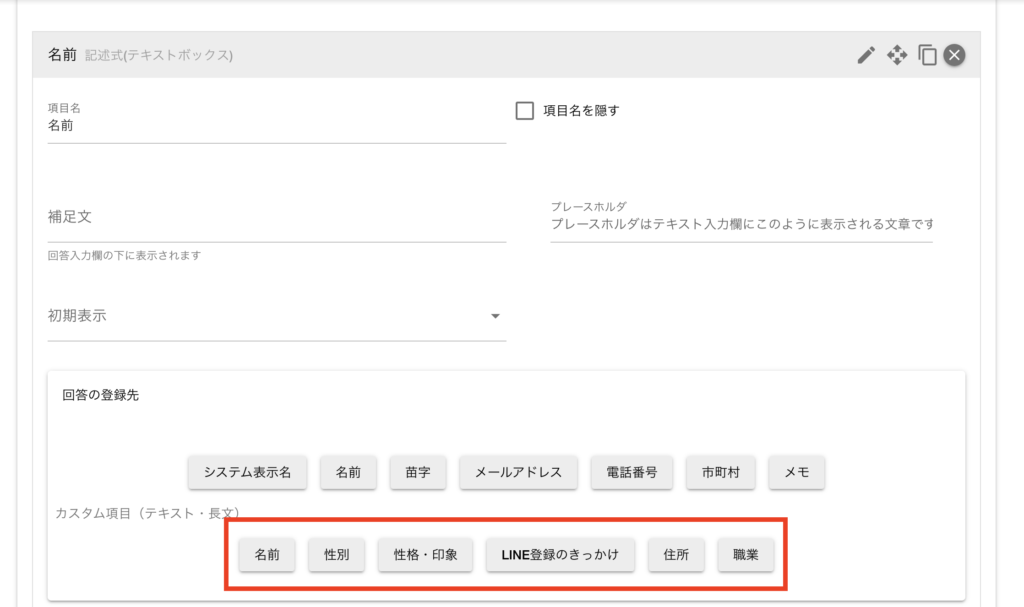Viewport: 1024px width, 607px height.
Task: Click the メモ button
Action: click(x=796, y=473)
